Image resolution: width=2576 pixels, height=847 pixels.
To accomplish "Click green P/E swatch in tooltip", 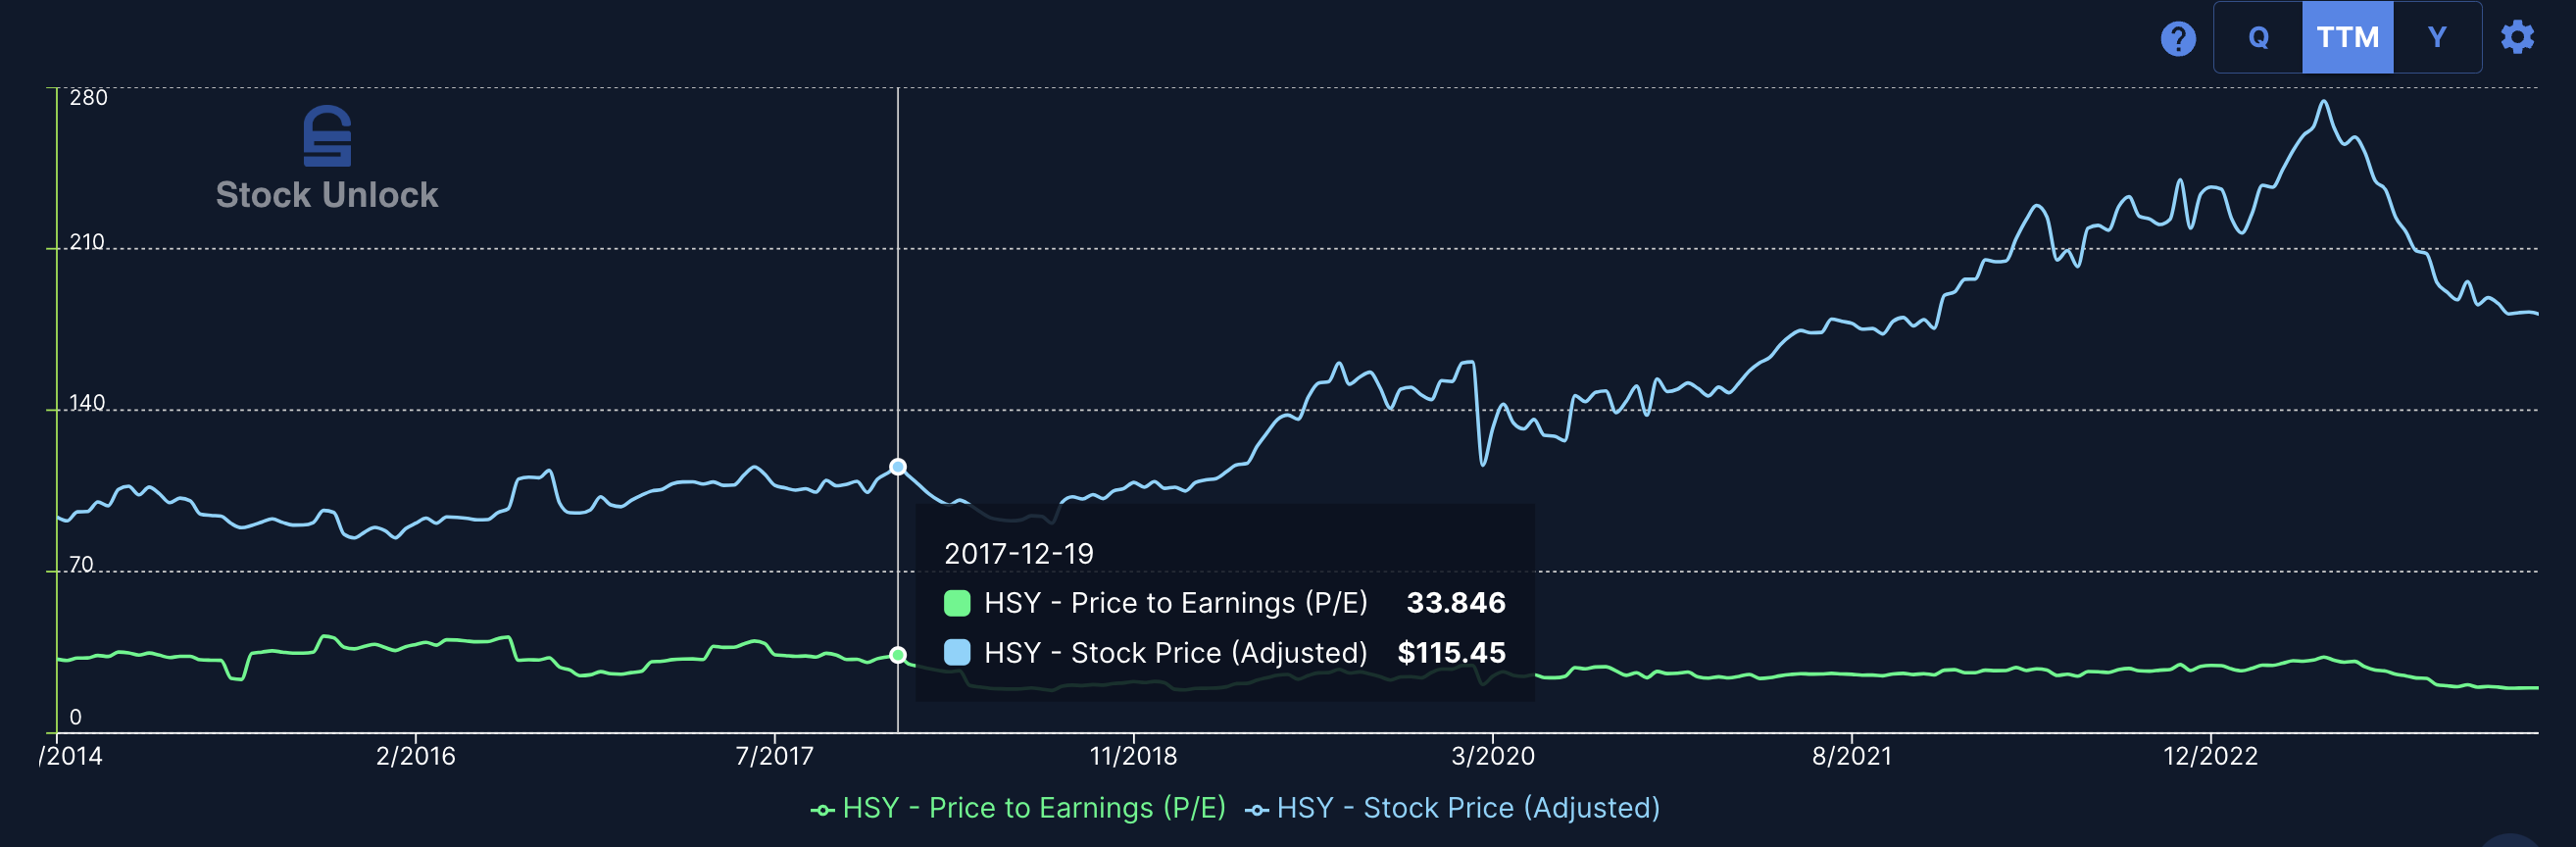I will [x=956, y=603].
